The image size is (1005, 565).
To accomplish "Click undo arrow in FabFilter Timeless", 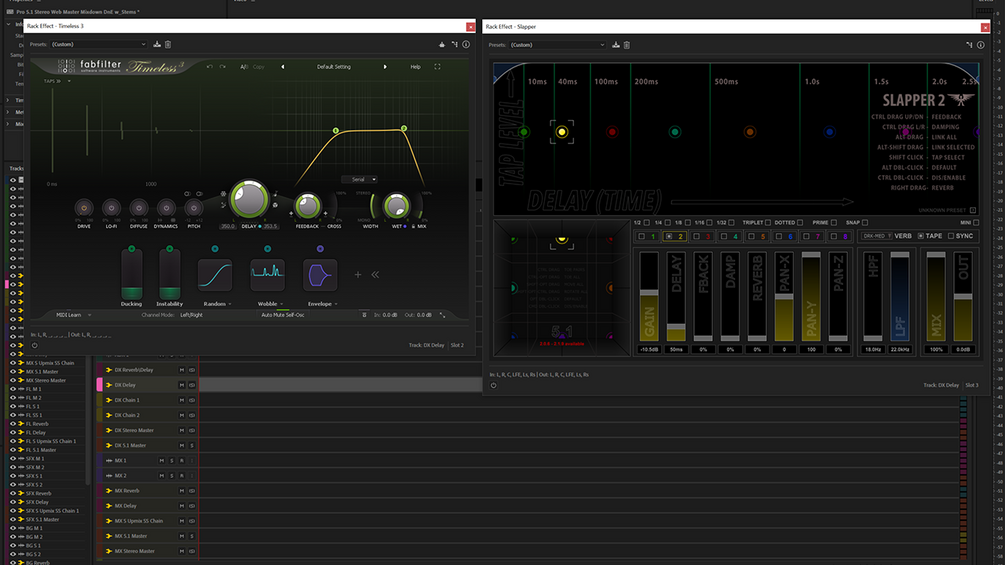I will pyautogui.click(x=210, y=67).
